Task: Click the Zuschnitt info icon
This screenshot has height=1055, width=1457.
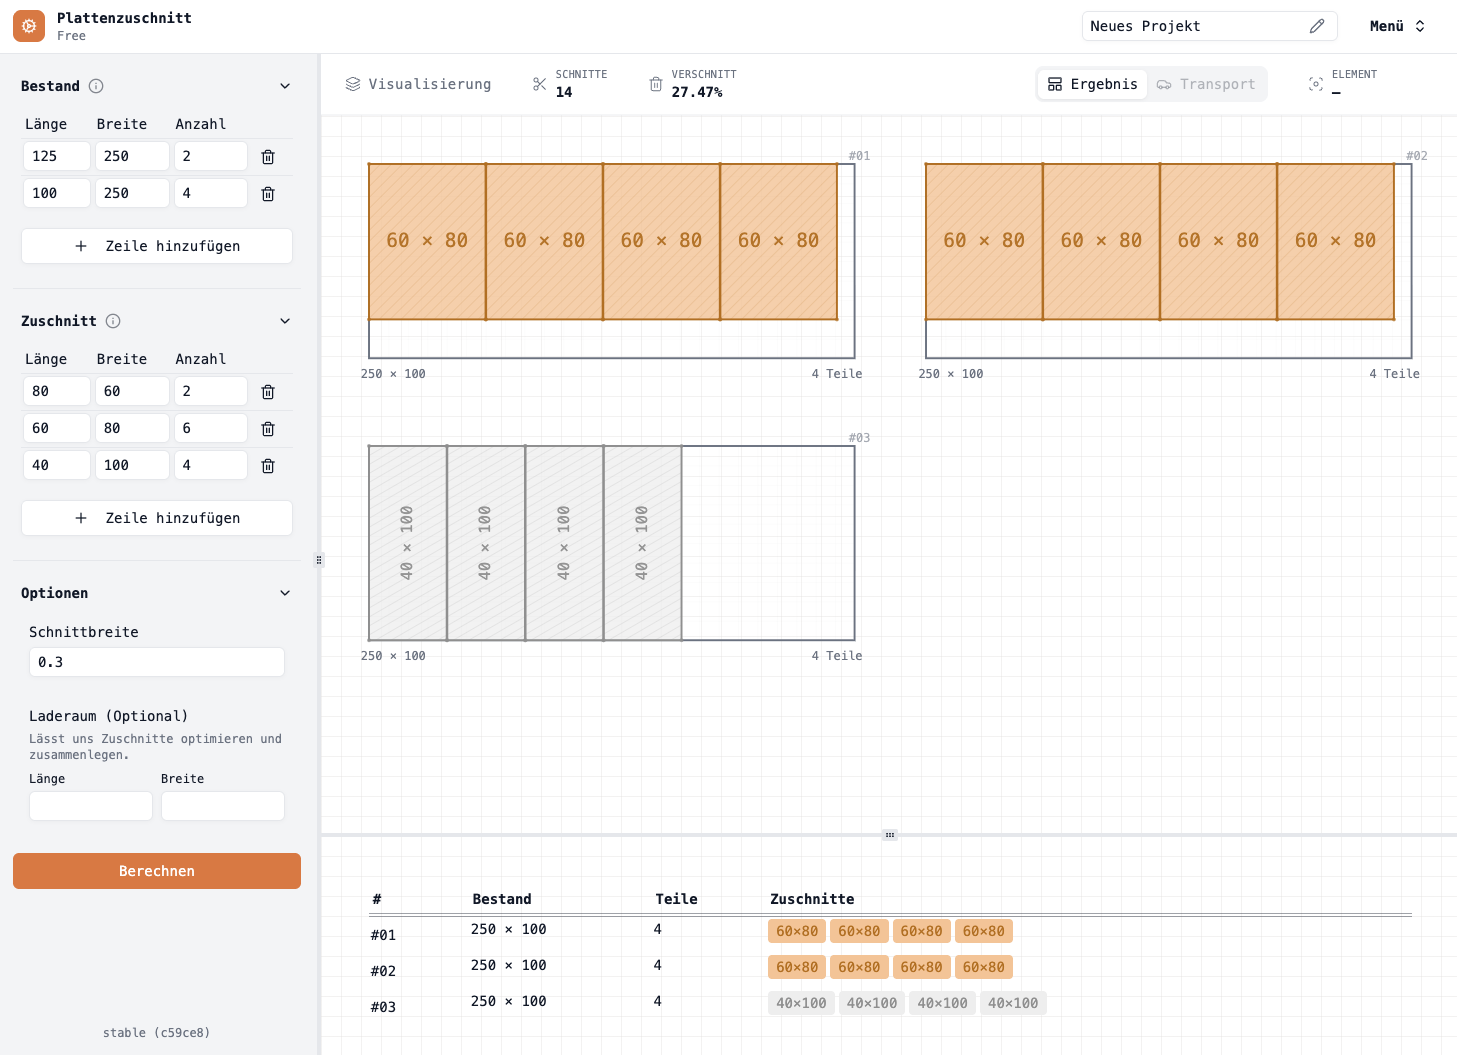Action: click(113, 321)
